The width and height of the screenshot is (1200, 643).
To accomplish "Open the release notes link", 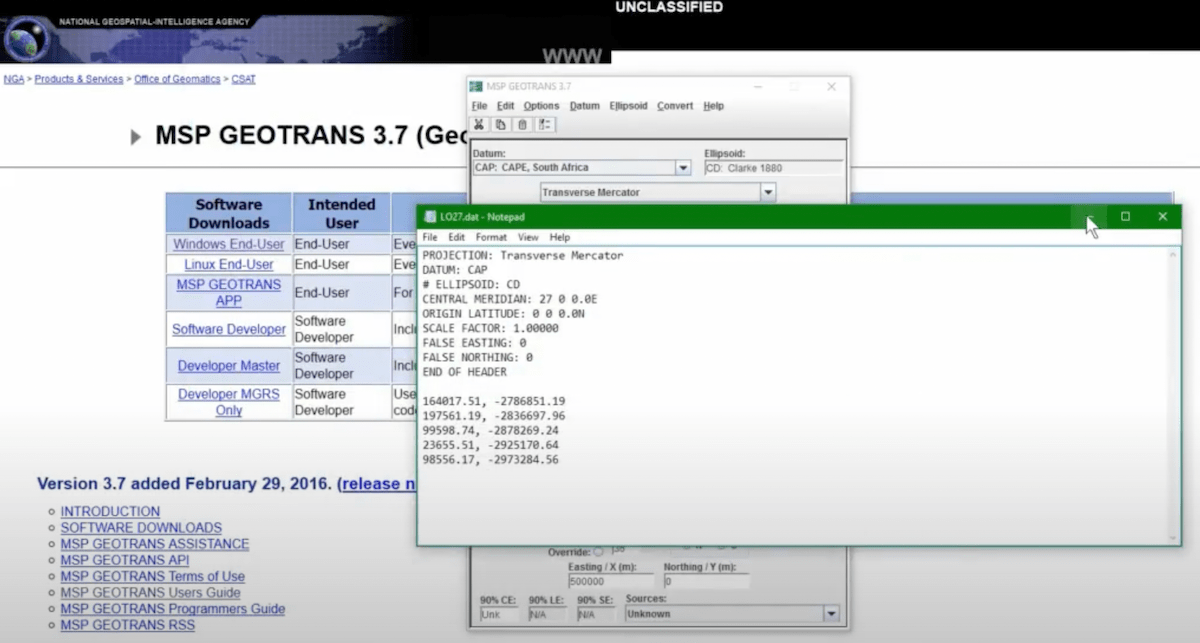I will [x=379, y=484].
